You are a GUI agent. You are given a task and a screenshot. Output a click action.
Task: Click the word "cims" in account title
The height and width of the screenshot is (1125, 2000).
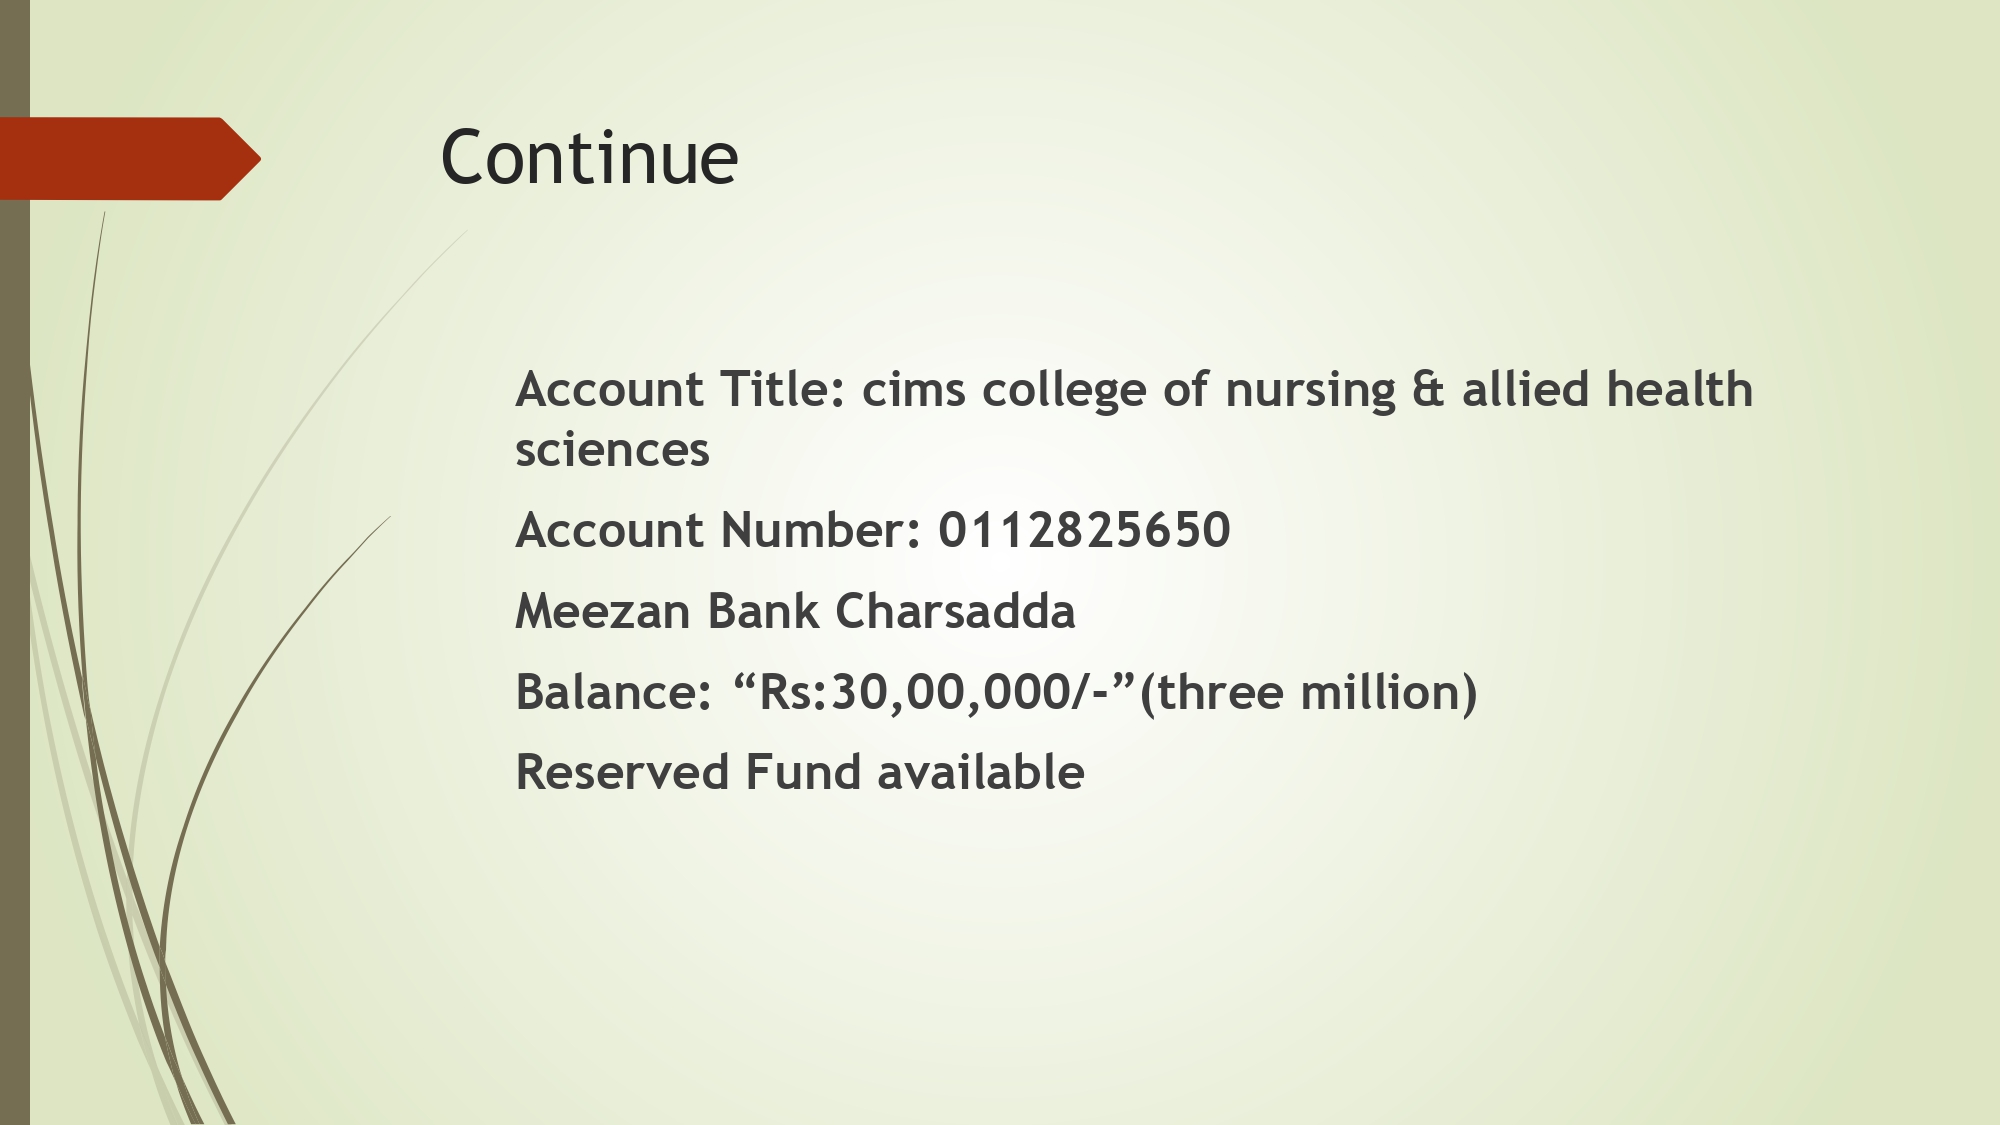(913, 390)
